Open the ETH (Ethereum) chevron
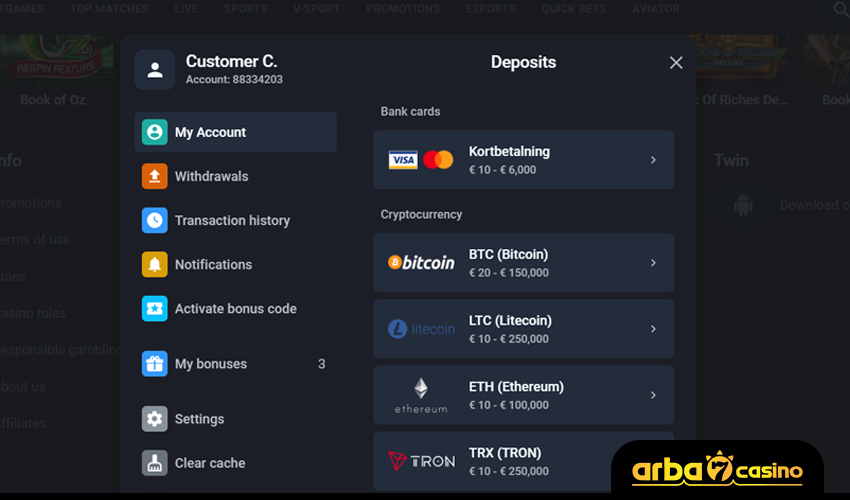 click(x=653, y=395)
